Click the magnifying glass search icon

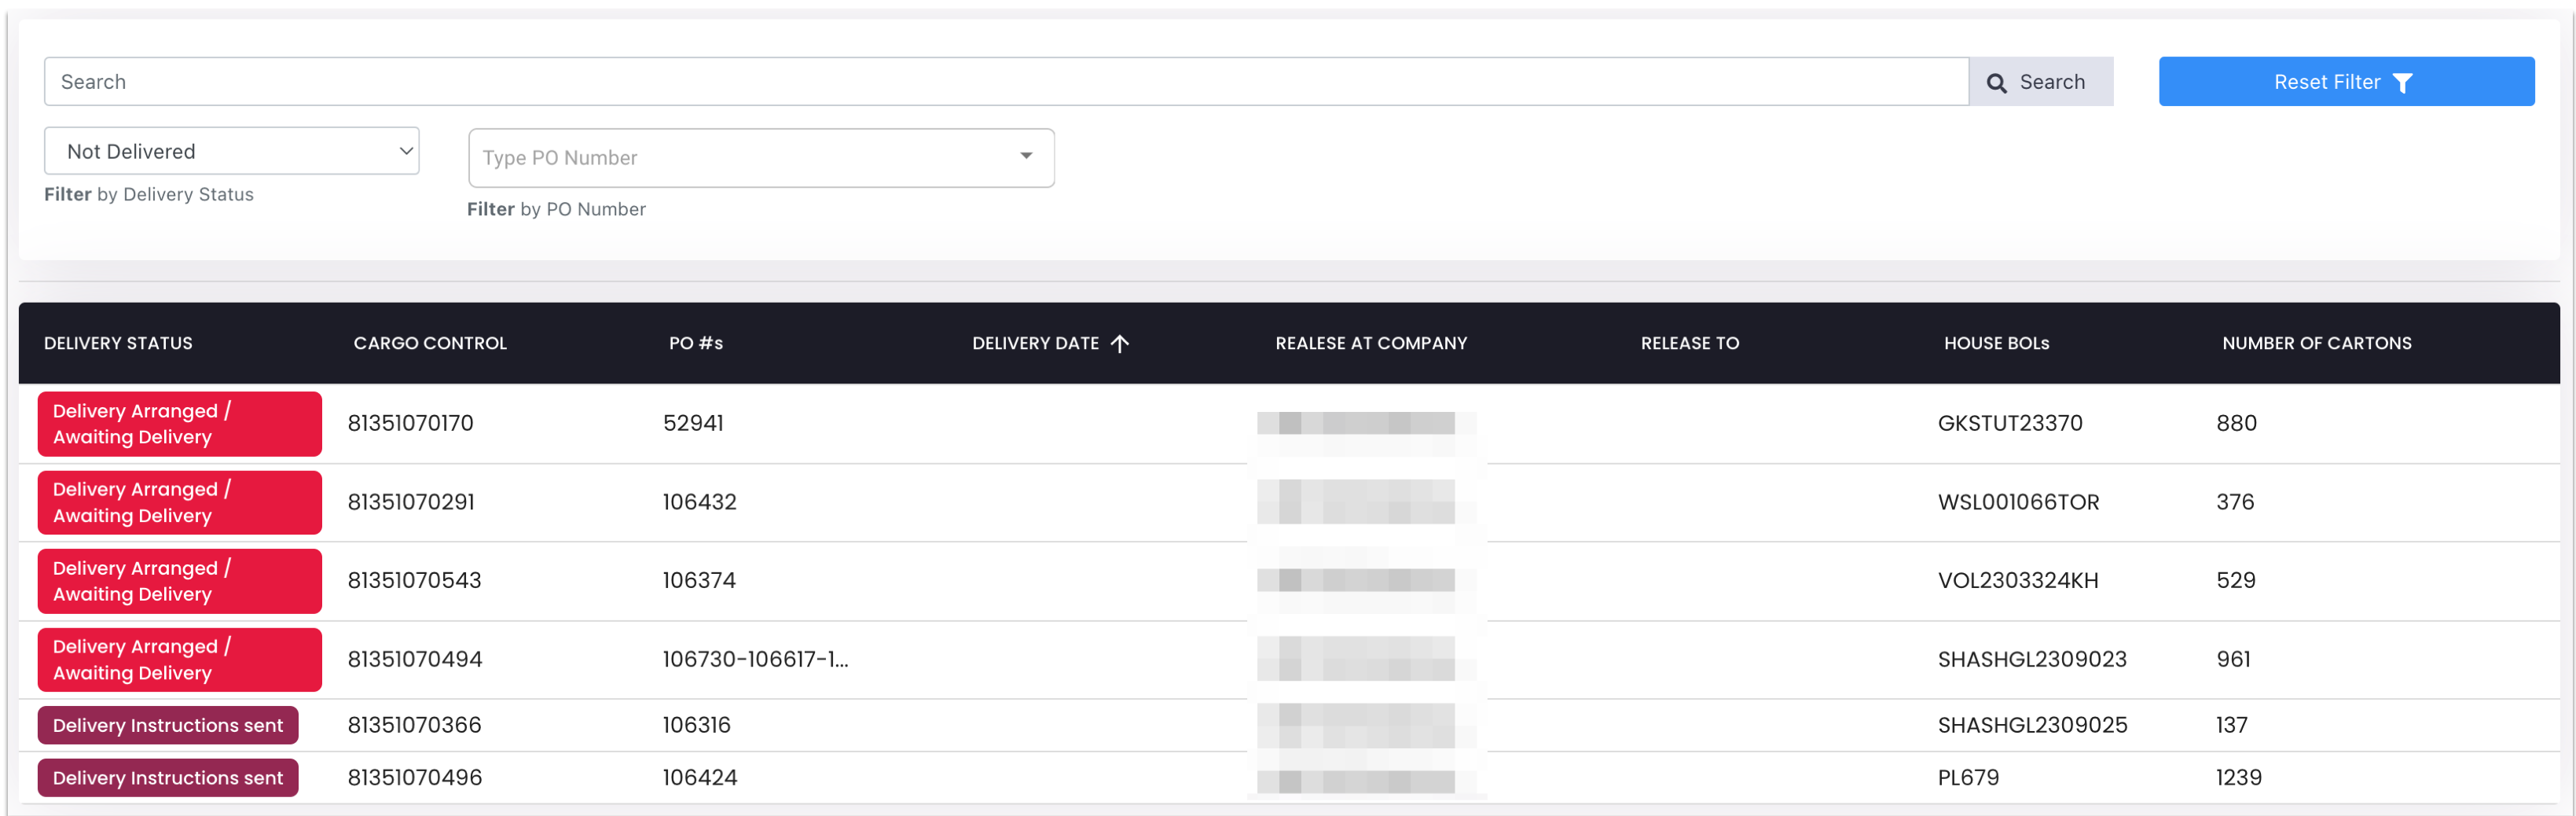point(1996,83)
